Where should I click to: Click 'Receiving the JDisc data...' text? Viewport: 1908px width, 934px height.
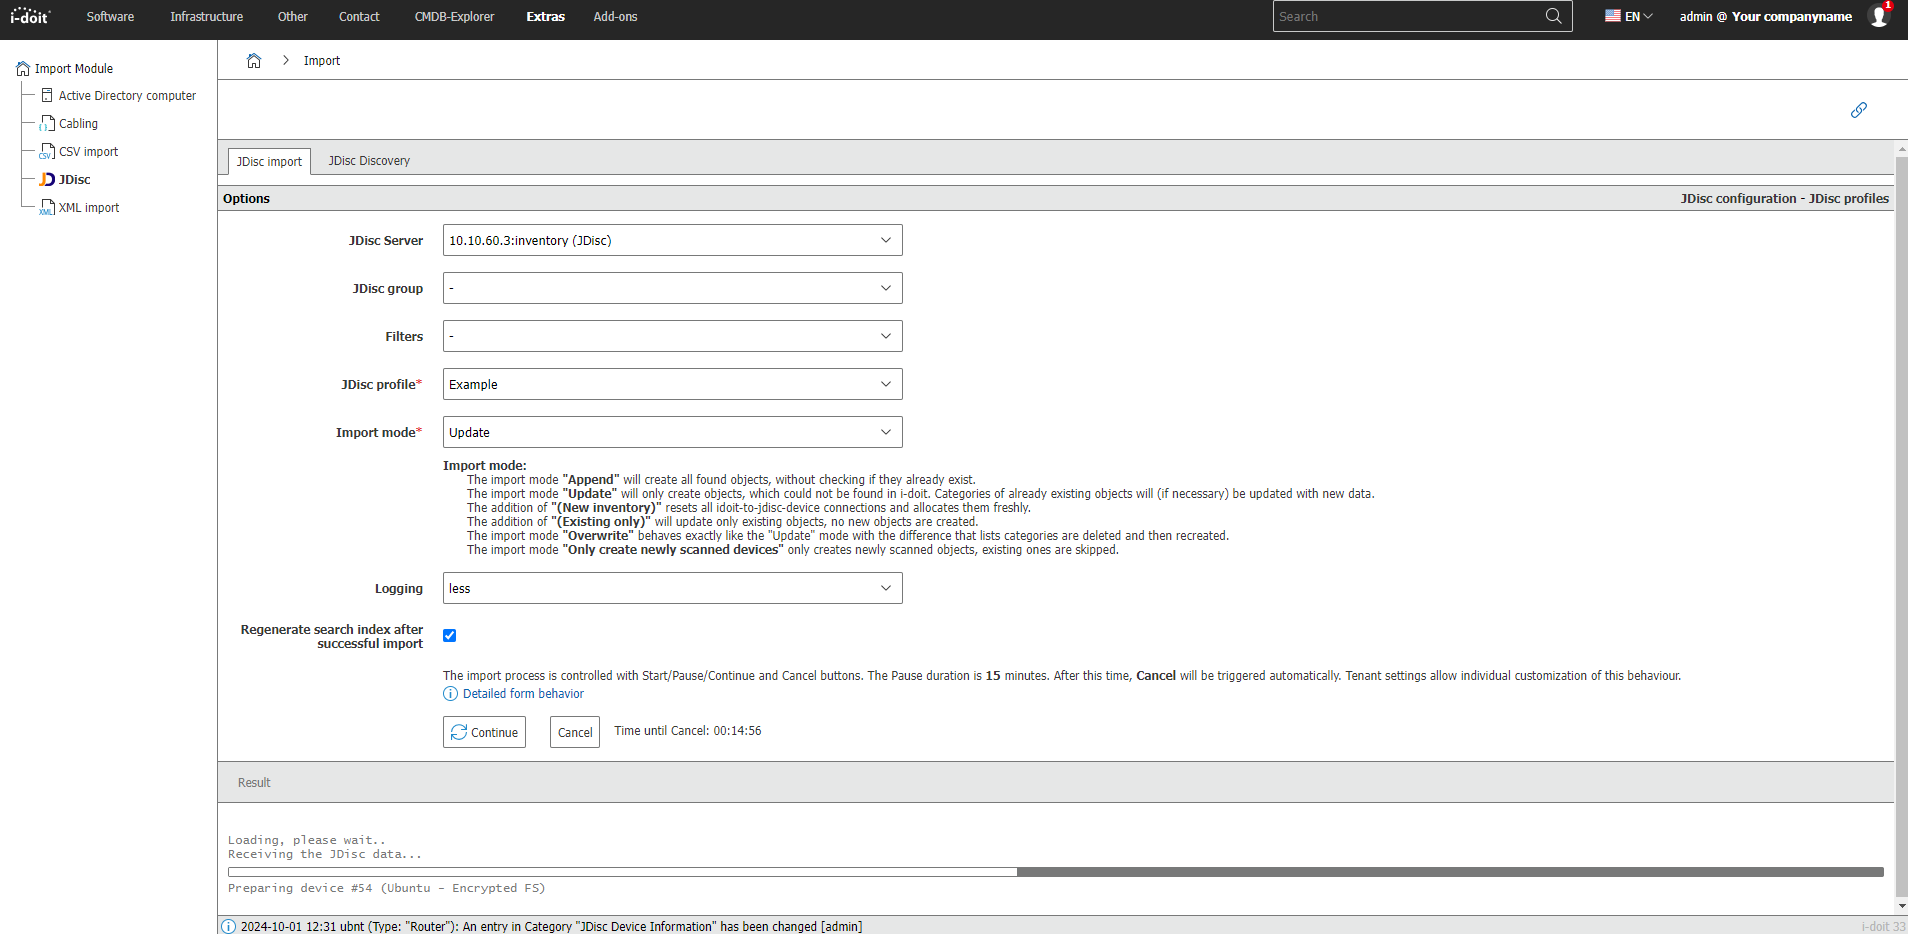tap(325, 854)
